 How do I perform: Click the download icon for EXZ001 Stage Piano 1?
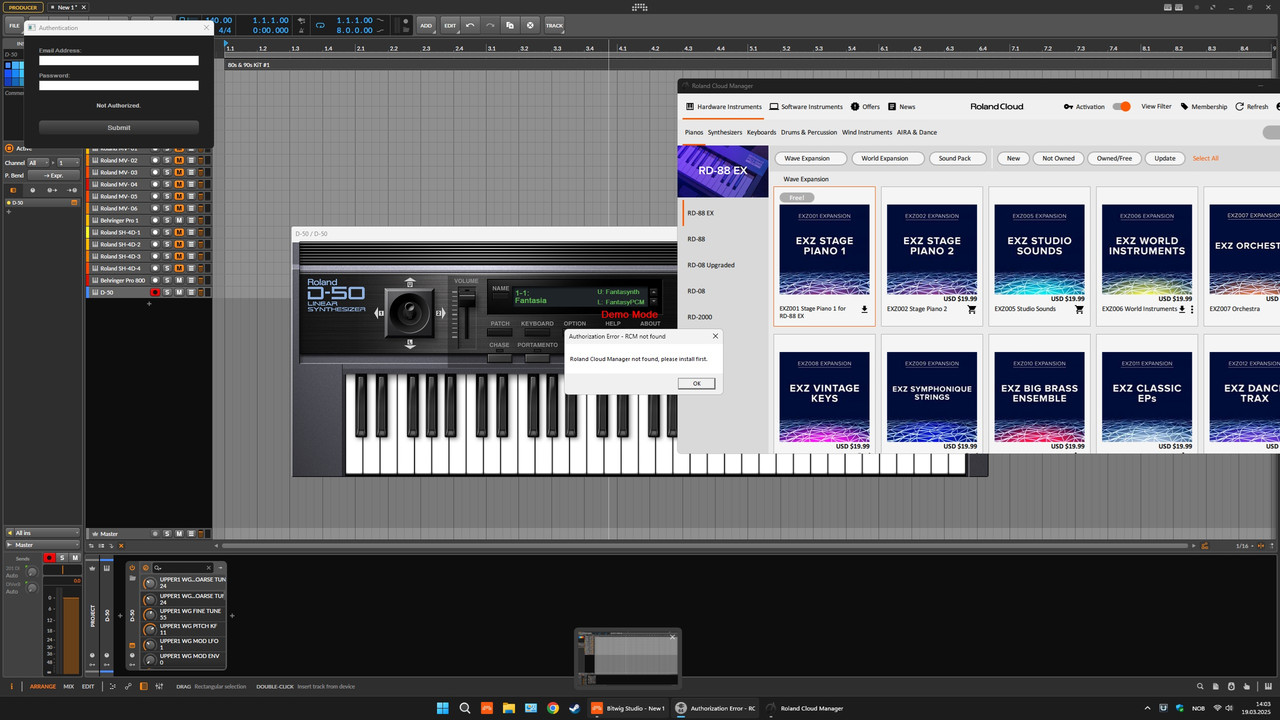click(865, 310)
